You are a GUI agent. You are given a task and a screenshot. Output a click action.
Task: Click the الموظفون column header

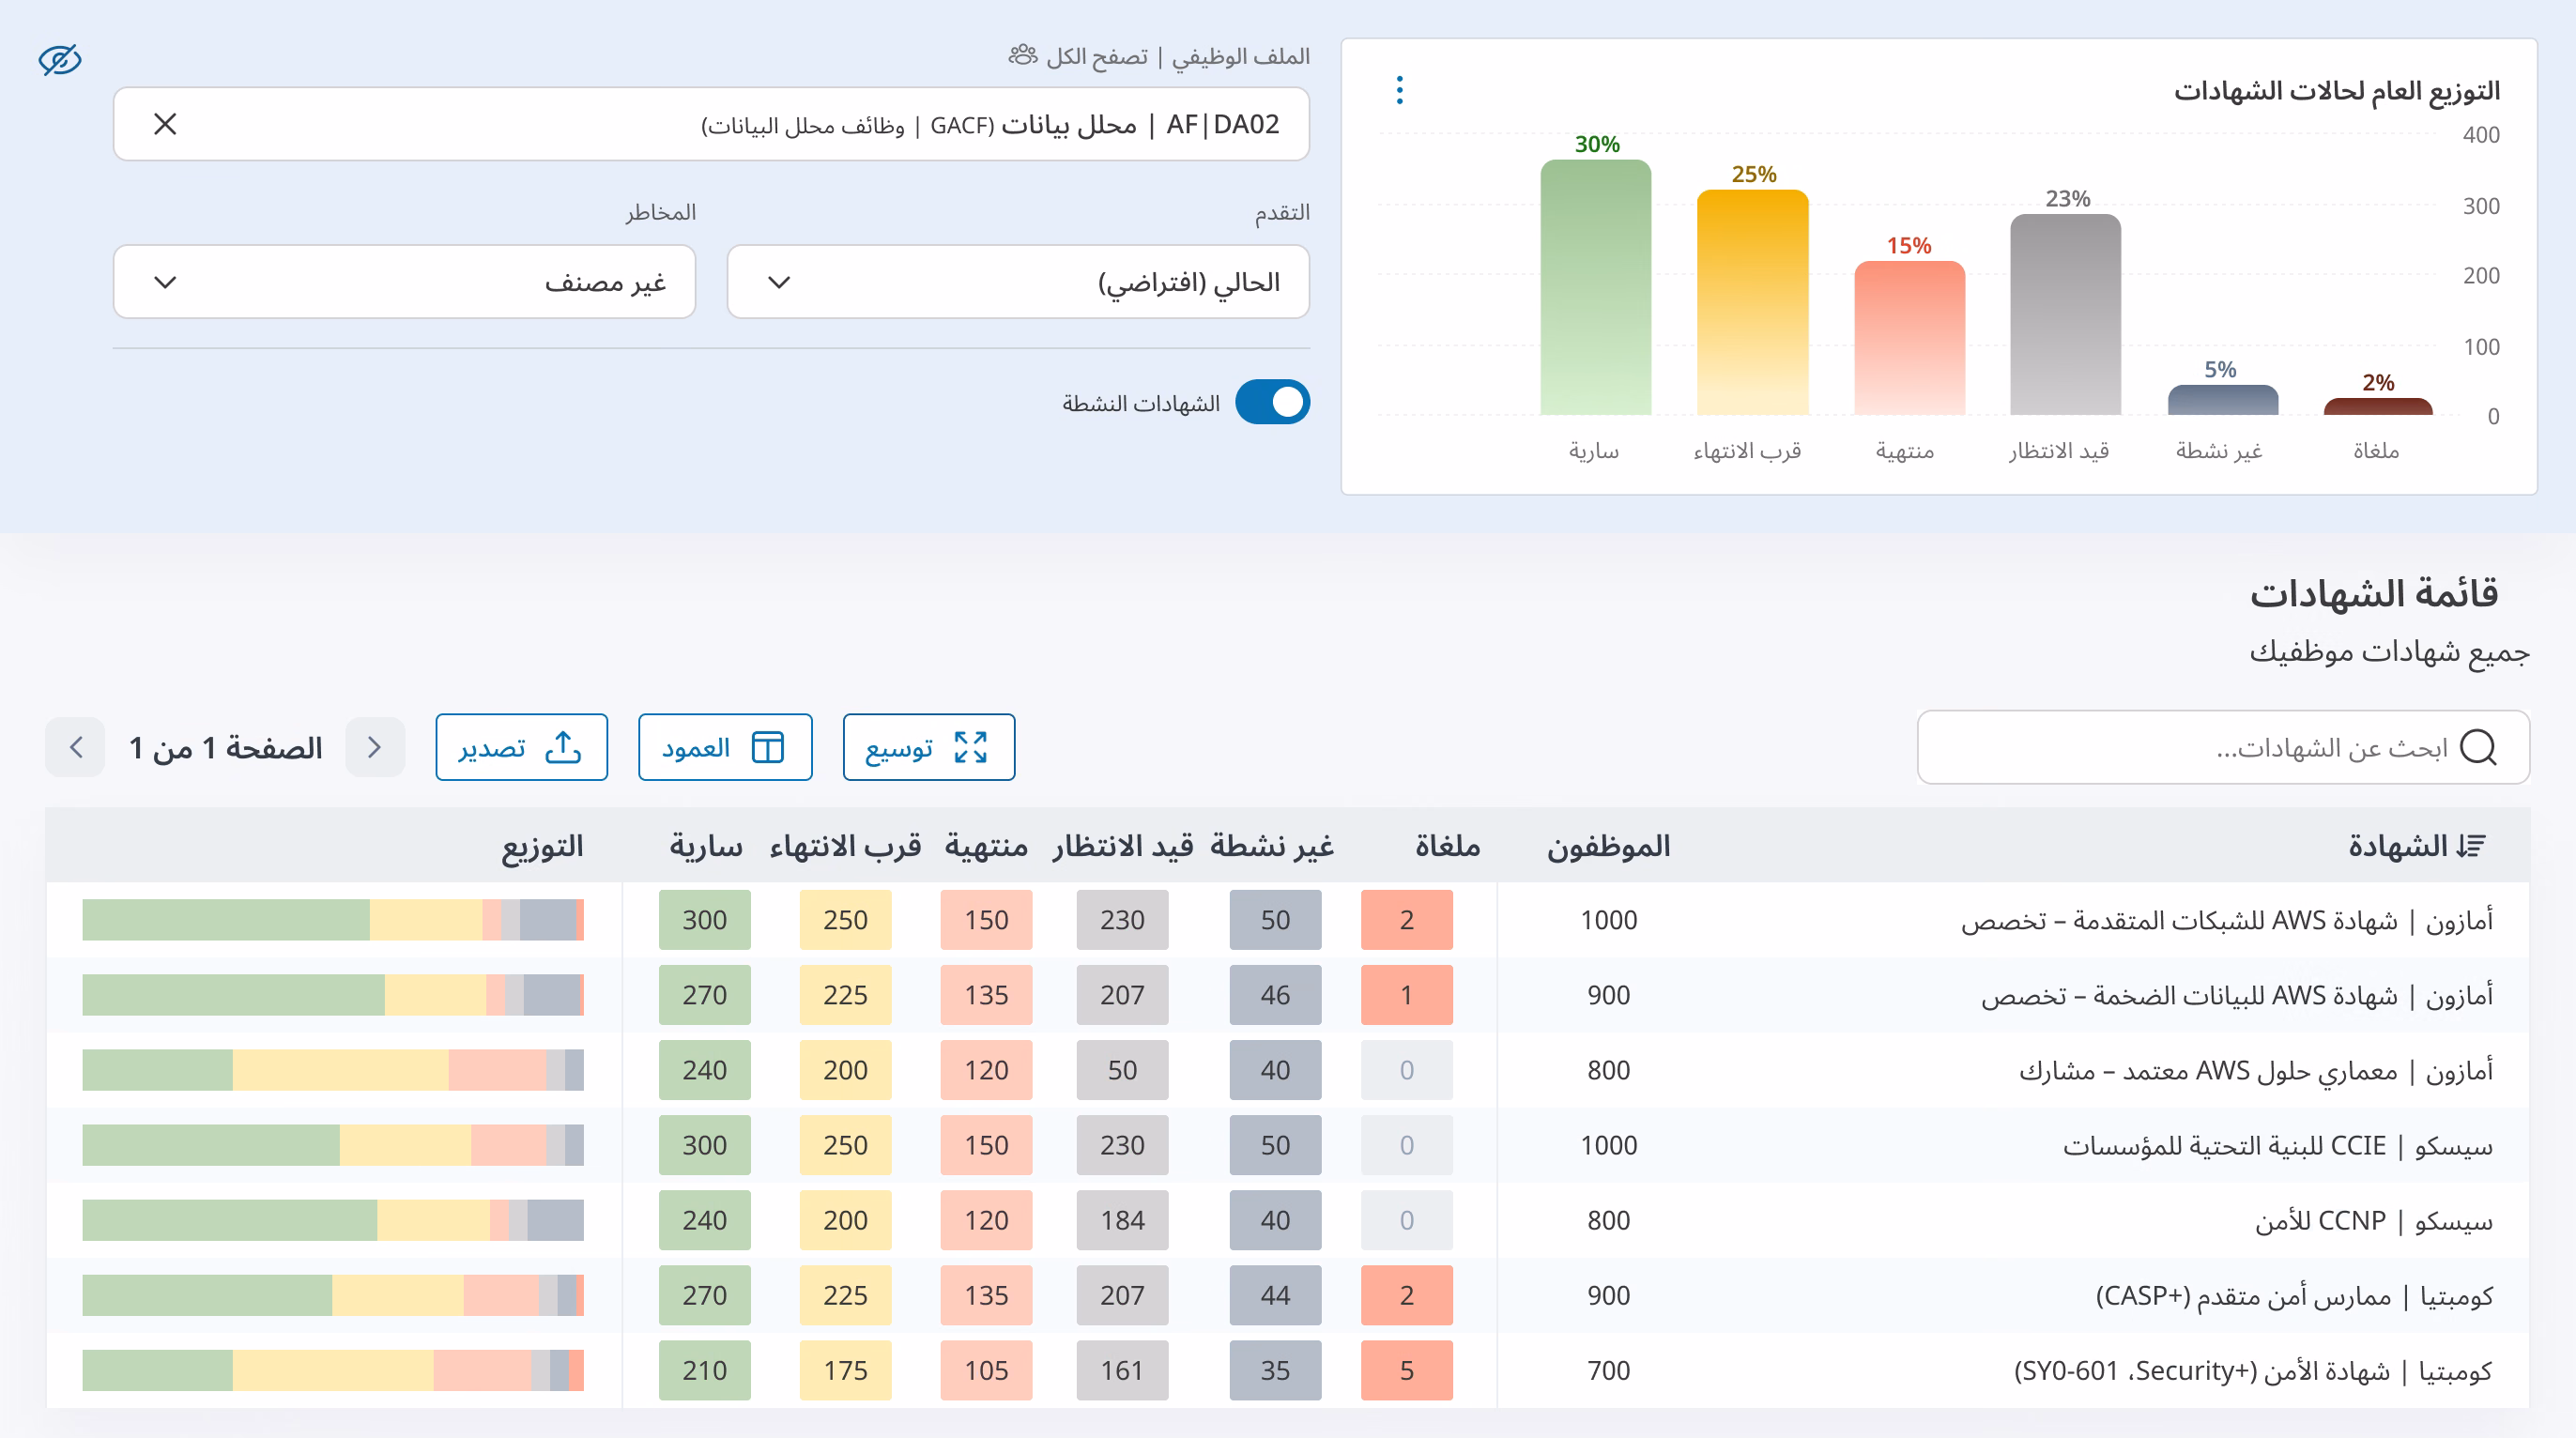(1608, 846)
